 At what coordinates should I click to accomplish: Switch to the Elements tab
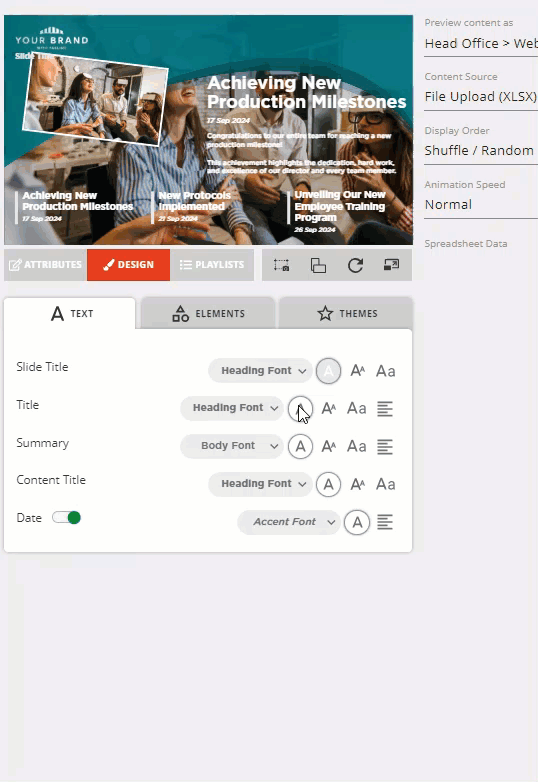coord(208,313)
